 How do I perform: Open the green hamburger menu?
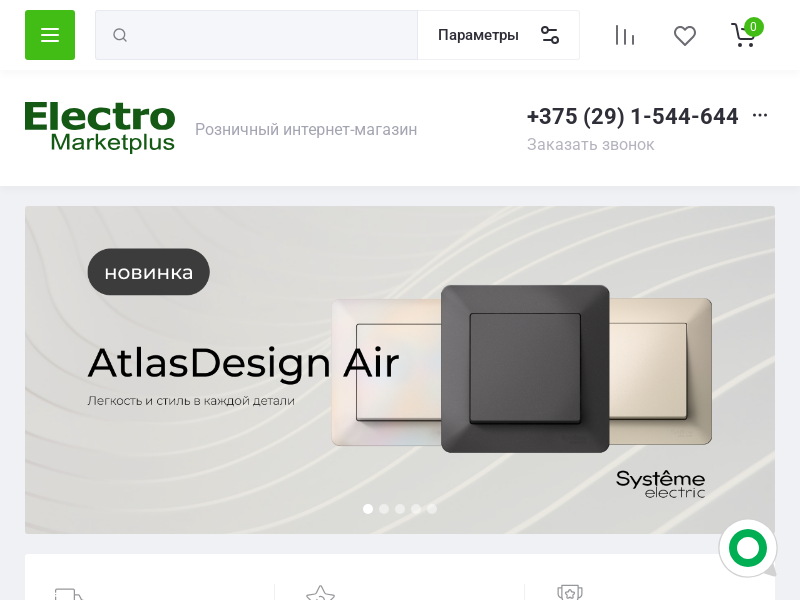tap(50, 35)
